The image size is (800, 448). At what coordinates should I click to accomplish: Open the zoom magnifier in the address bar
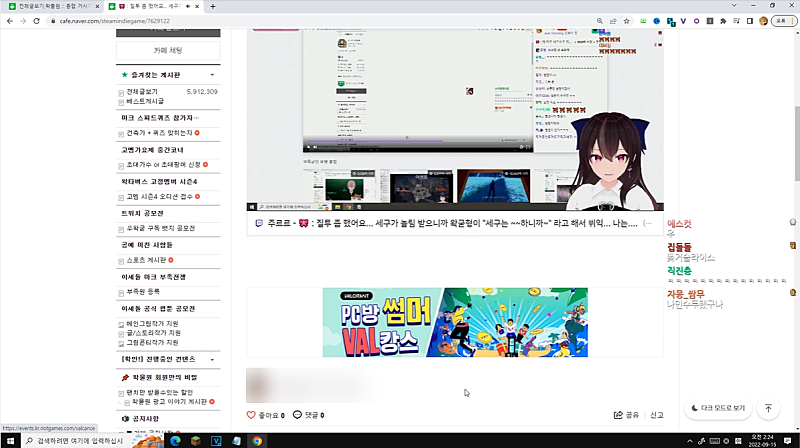[599, 21]
